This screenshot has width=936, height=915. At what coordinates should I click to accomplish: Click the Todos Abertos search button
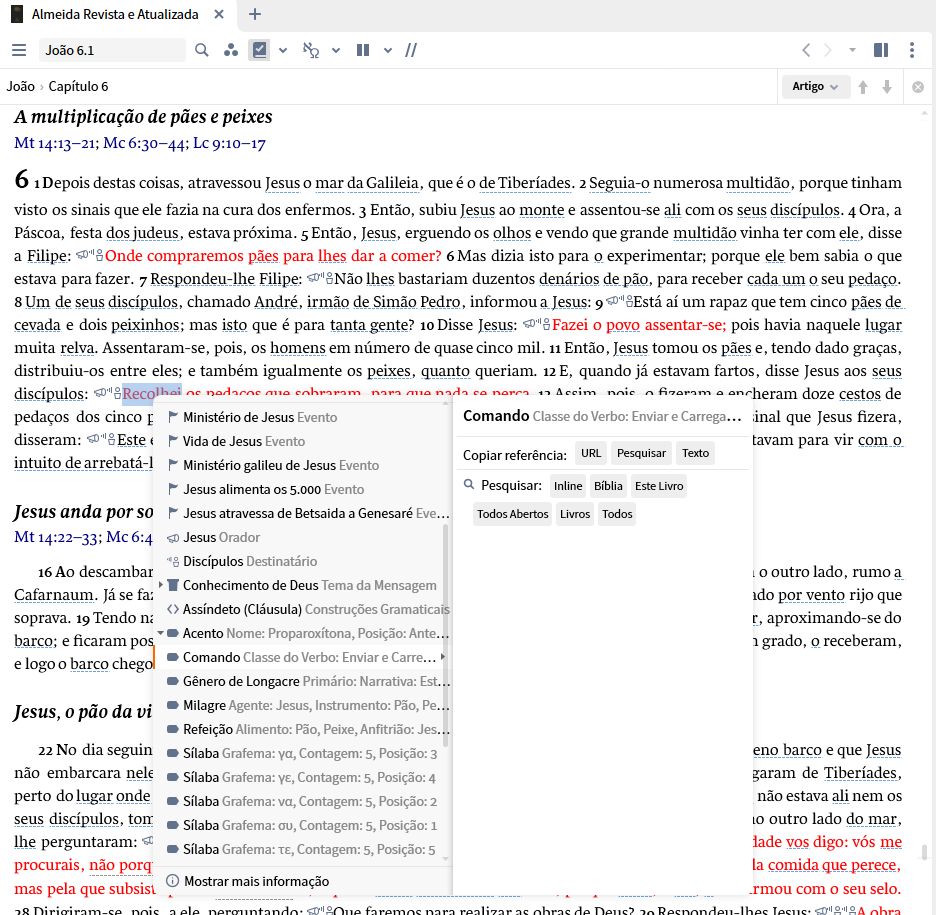pyautogui.click(x=513, y=514)
